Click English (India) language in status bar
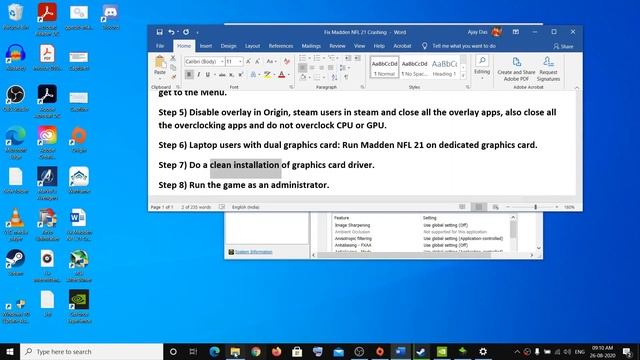 (x=245, y=207)
